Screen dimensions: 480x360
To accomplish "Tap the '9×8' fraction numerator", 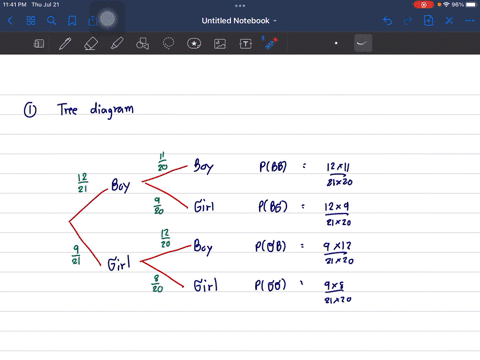I will (334, 285).
